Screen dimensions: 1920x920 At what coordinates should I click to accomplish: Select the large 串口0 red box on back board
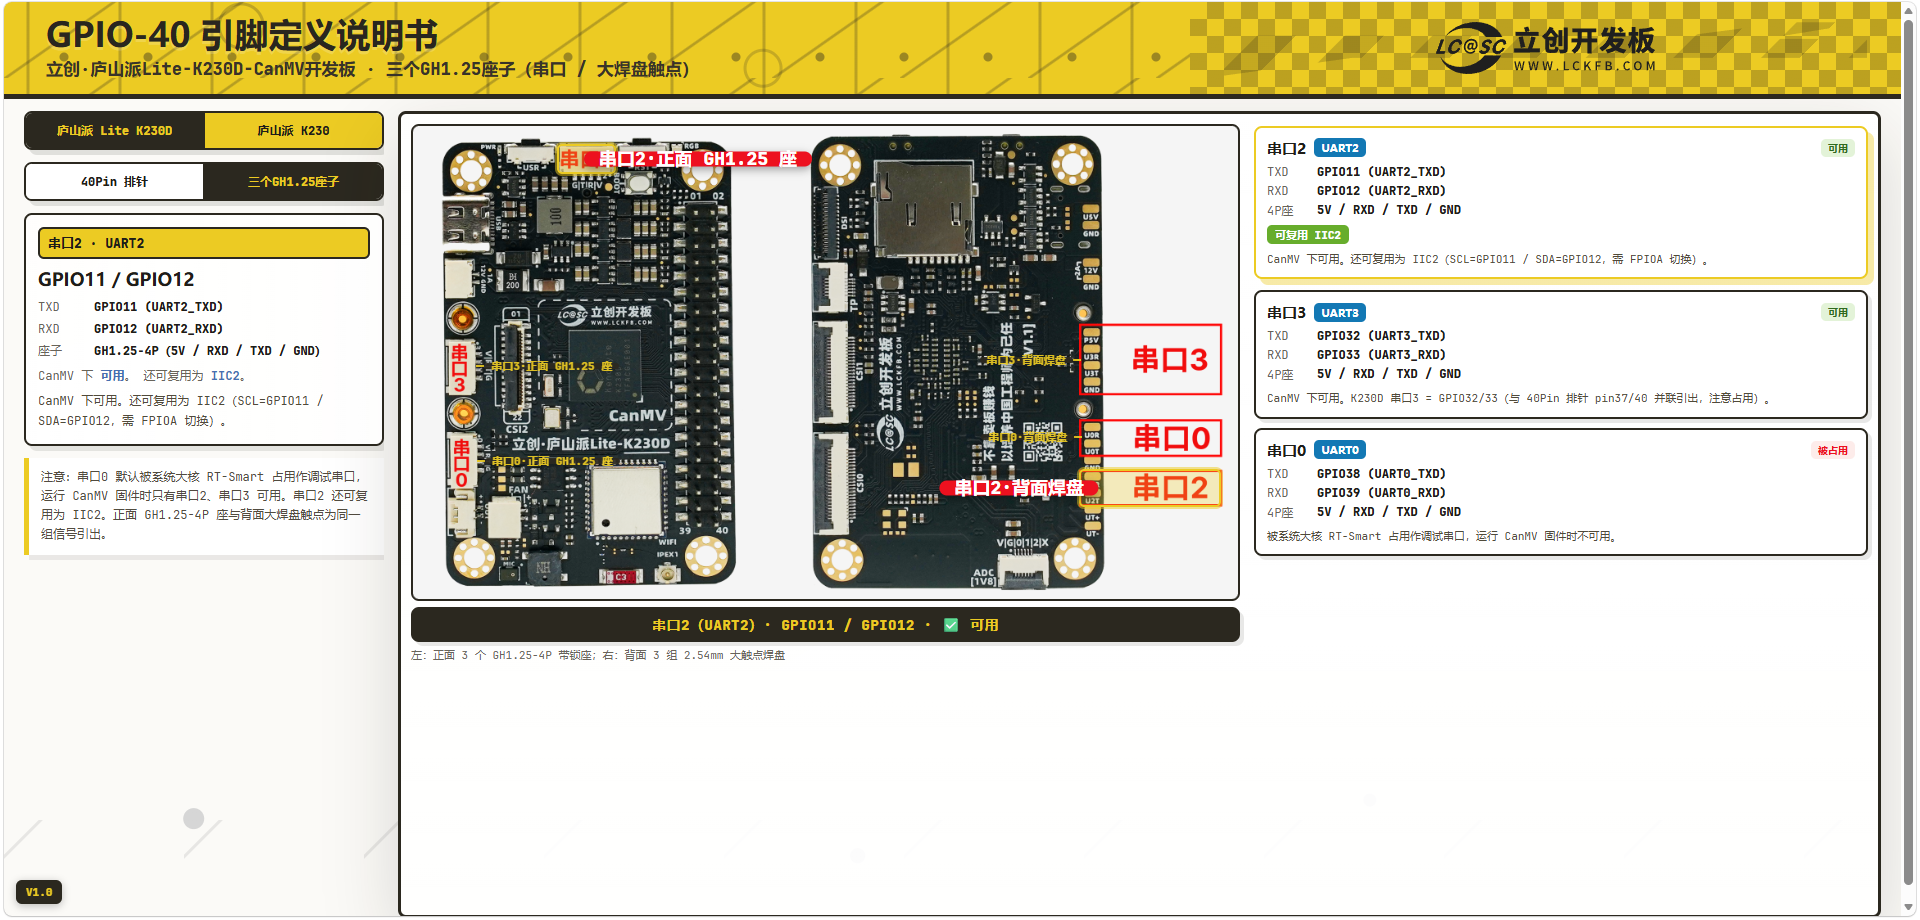(1151, 438)
